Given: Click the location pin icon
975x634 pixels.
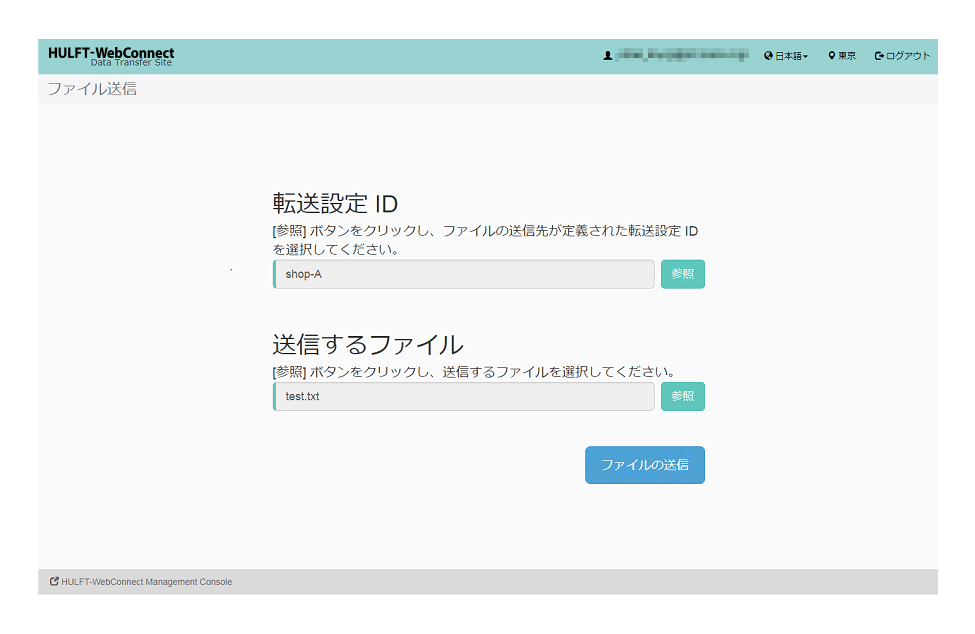Looking at the screenshot, I should [x=831, y=56].
